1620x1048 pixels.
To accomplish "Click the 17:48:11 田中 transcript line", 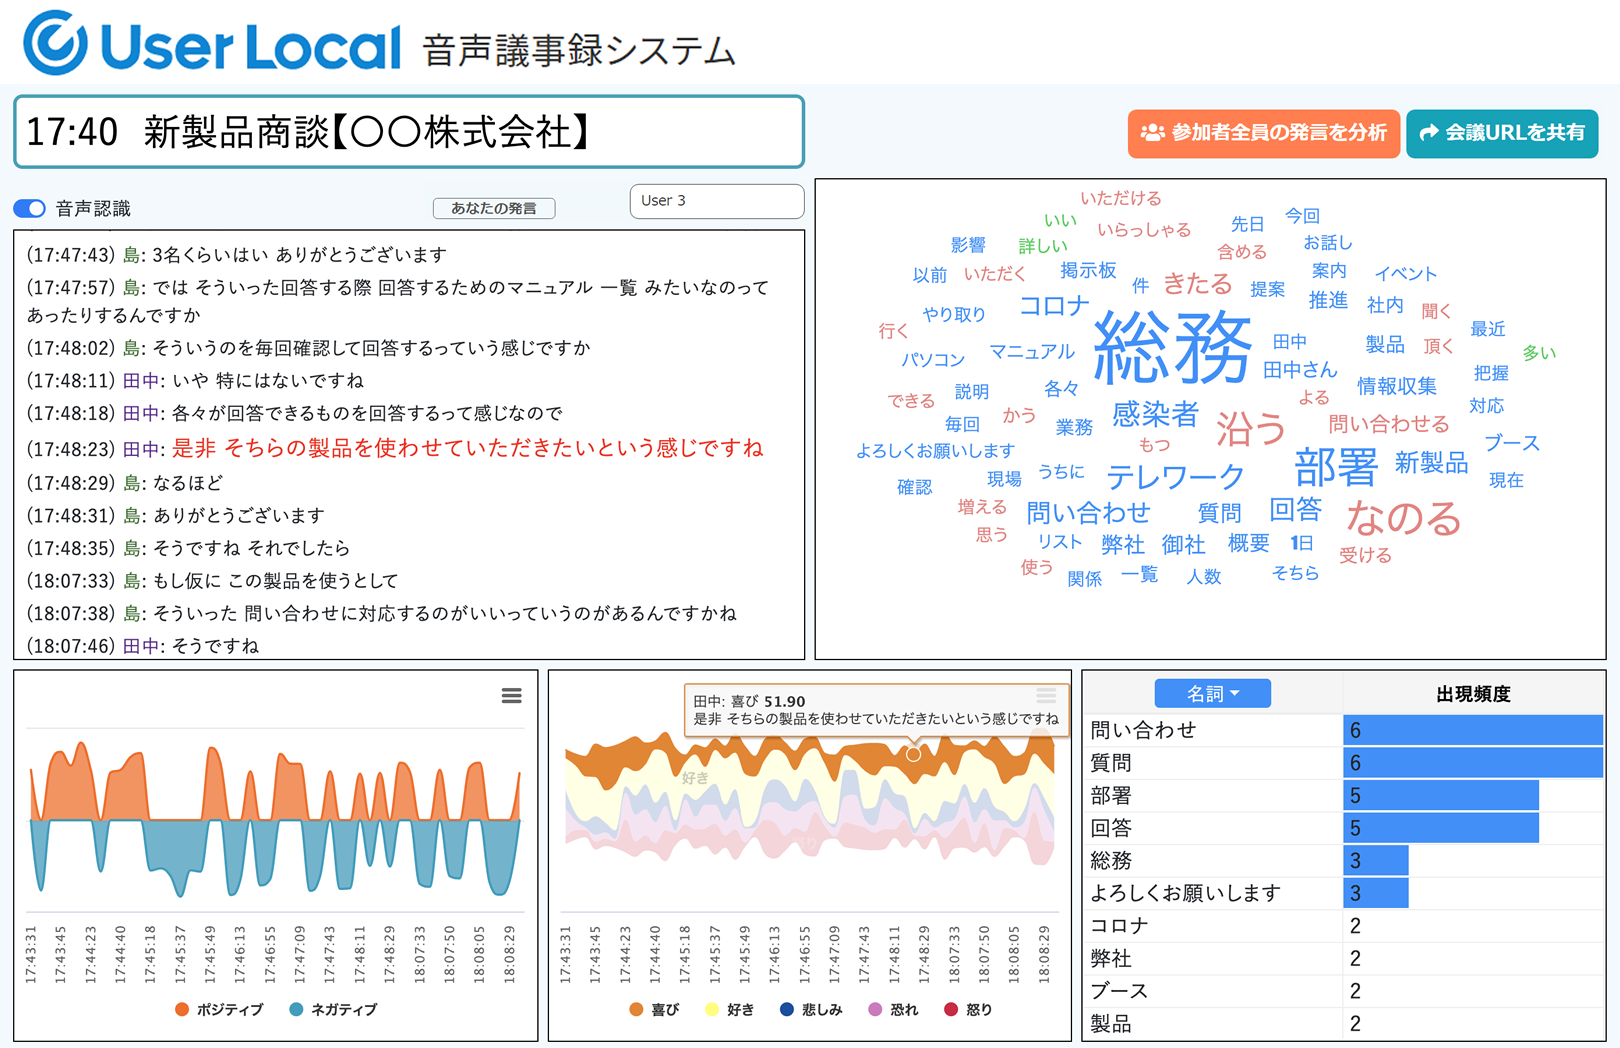I will (195, 381).
